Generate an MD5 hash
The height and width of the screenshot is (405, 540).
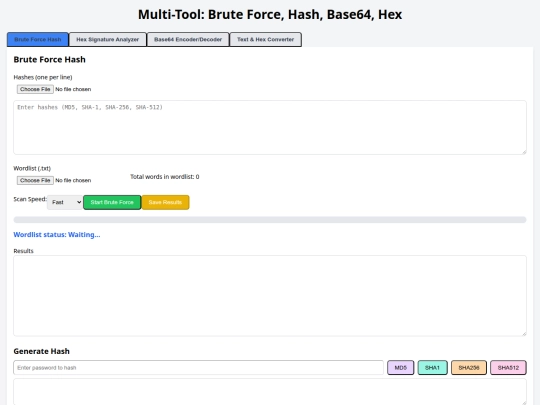tap(401, 367)
